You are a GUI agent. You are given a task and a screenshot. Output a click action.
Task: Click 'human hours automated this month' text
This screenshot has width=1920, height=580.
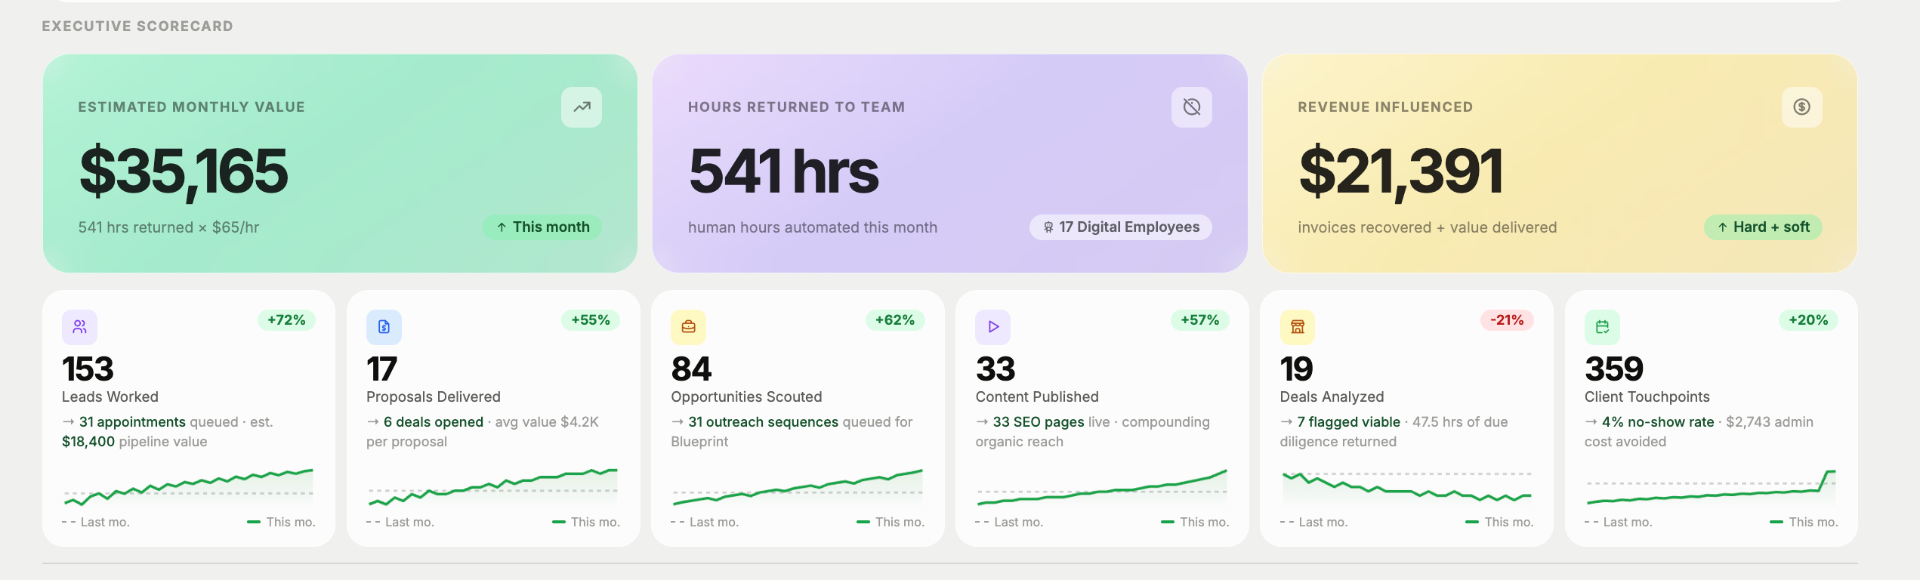(812, 227)
